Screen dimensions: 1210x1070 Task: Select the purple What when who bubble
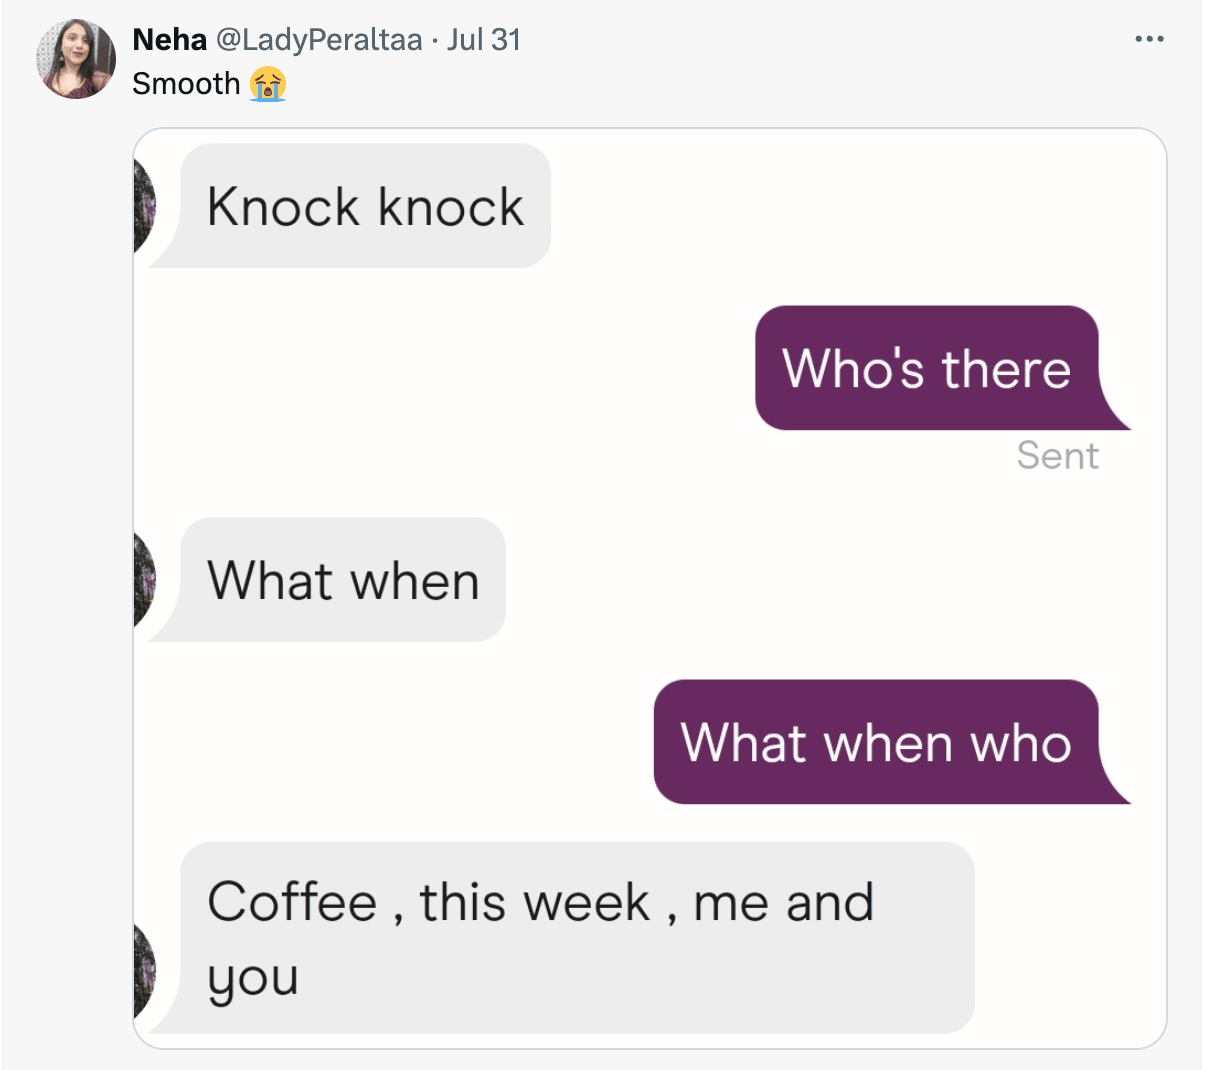(x=875, y=743)
